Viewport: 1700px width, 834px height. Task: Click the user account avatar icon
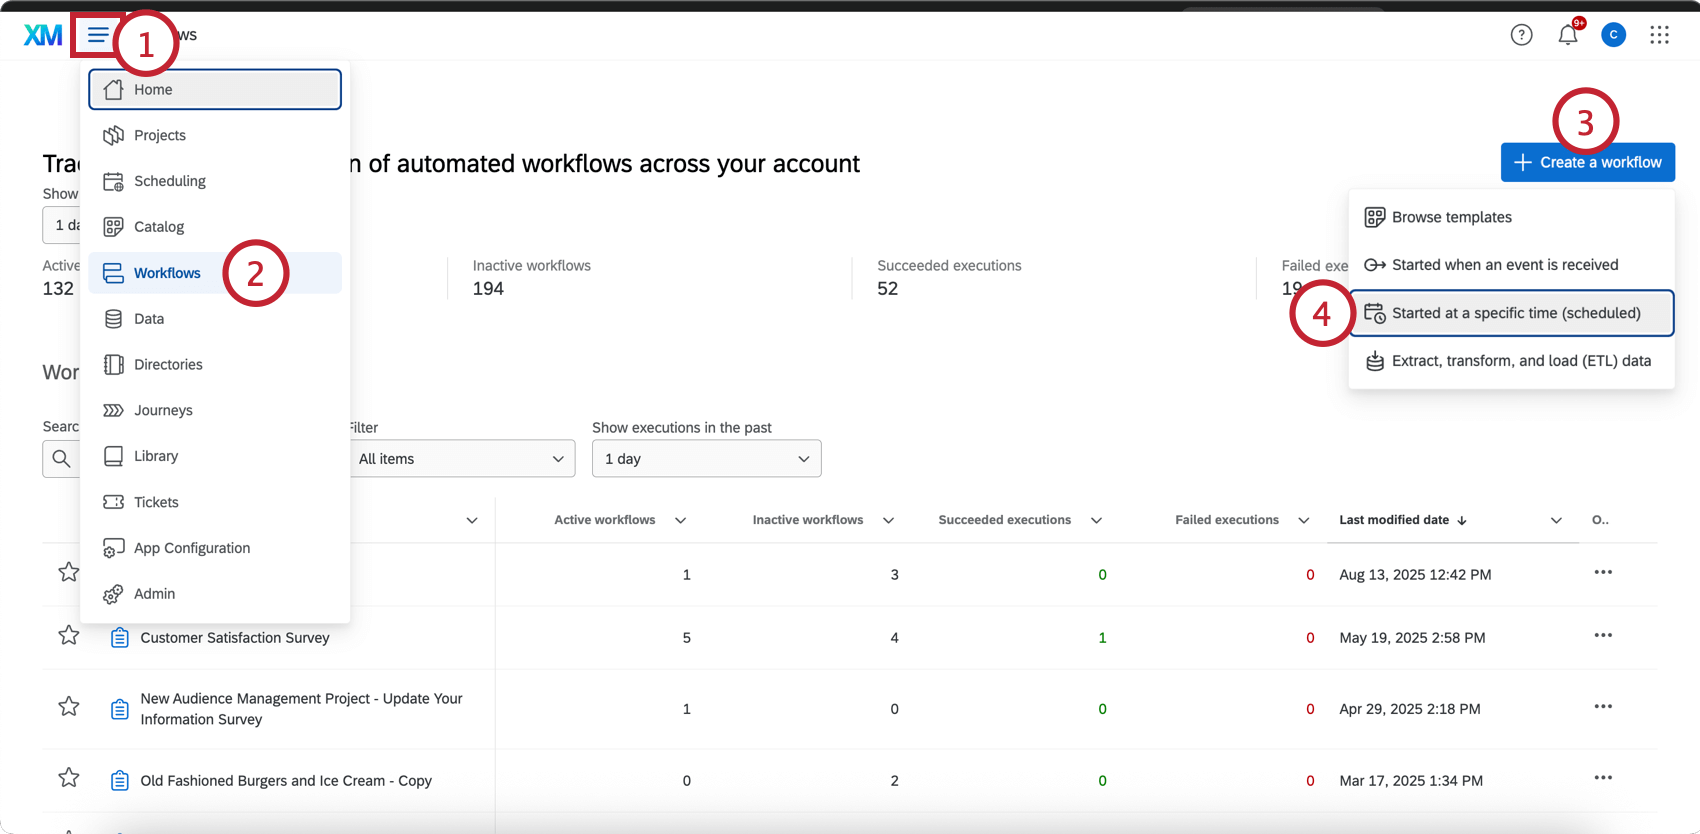coord(1613,35)
